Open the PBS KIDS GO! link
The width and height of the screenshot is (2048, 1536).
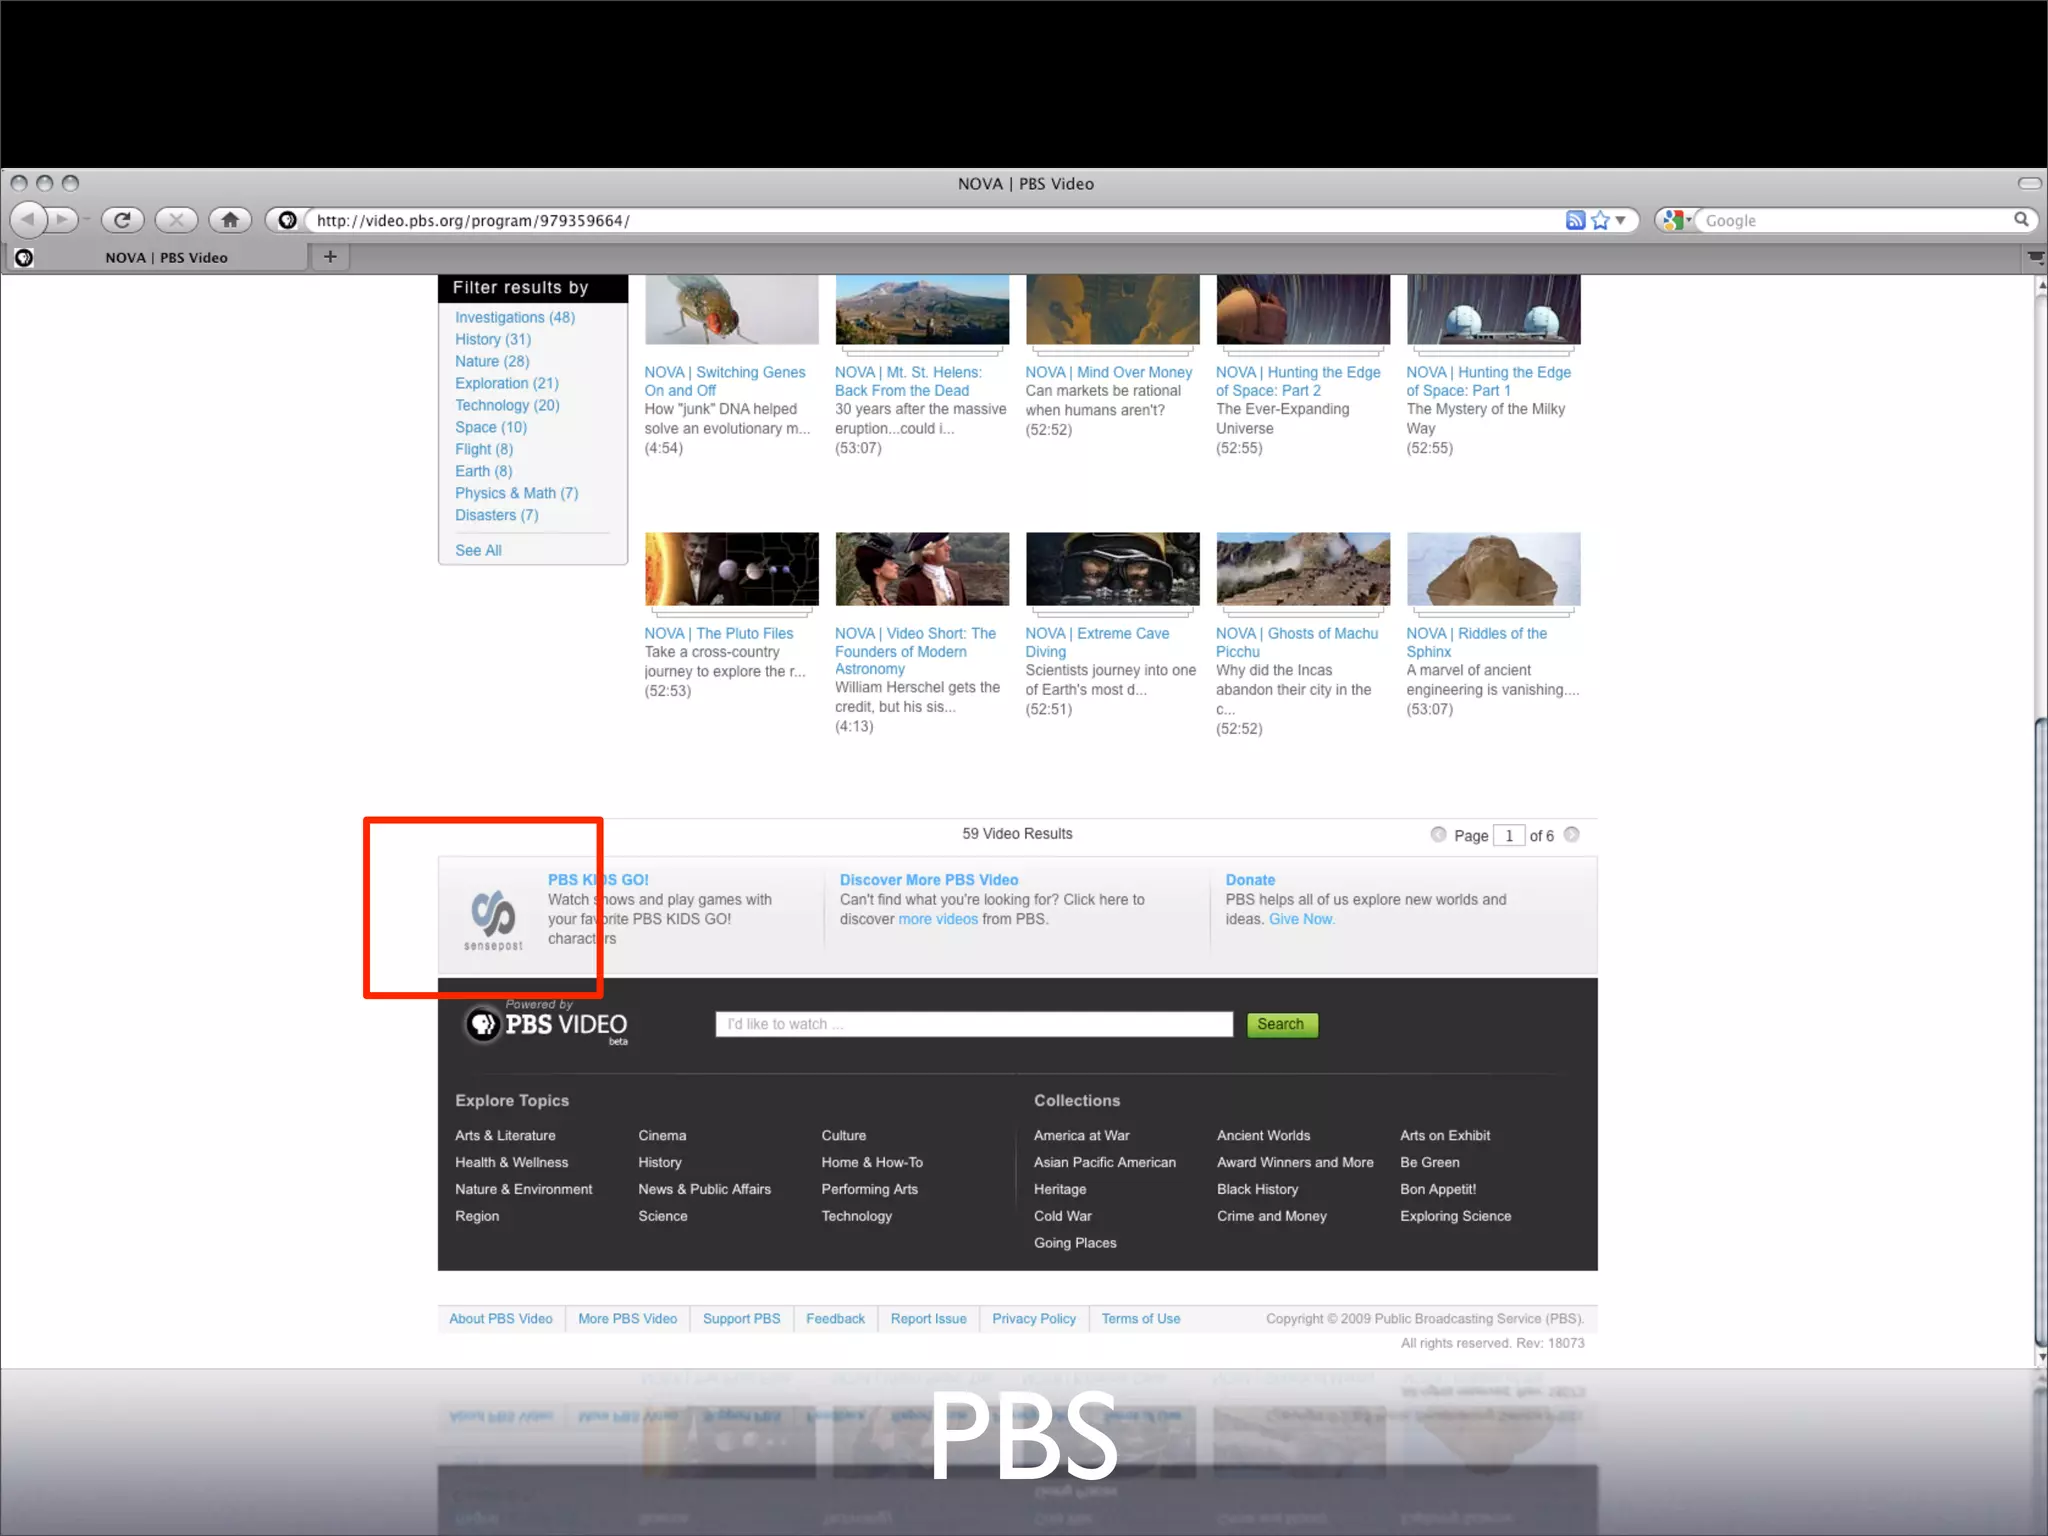(598, 880)
